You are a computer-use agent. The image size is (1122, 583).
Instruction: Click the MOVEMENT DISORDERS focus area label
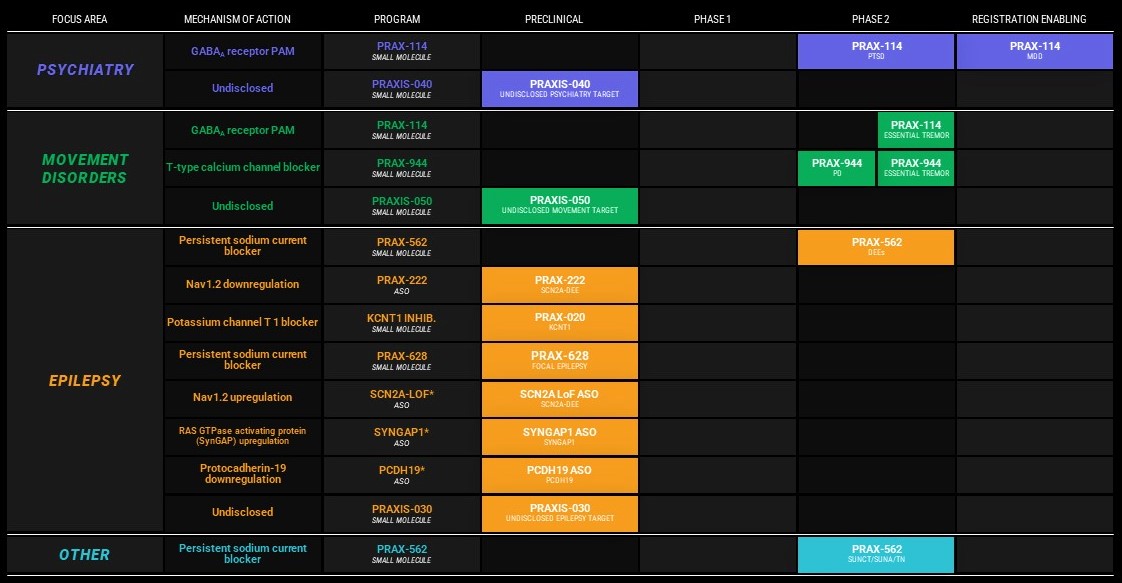tap(85, 168)
